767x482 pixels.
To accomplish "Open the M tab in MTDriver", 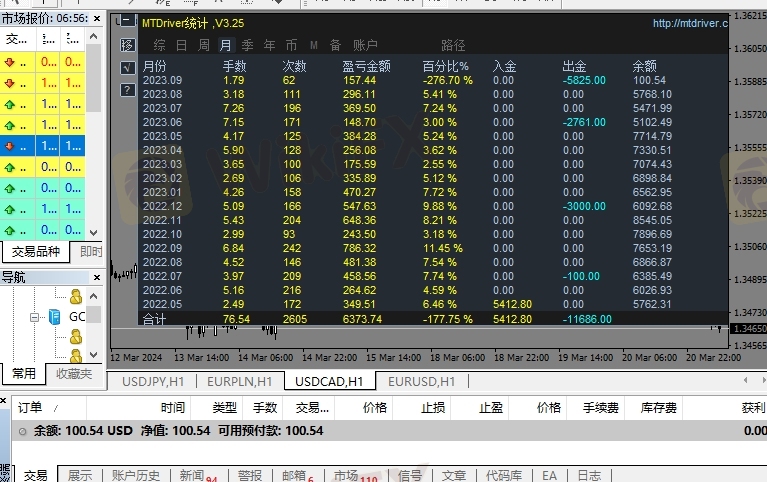I will 314,46.
